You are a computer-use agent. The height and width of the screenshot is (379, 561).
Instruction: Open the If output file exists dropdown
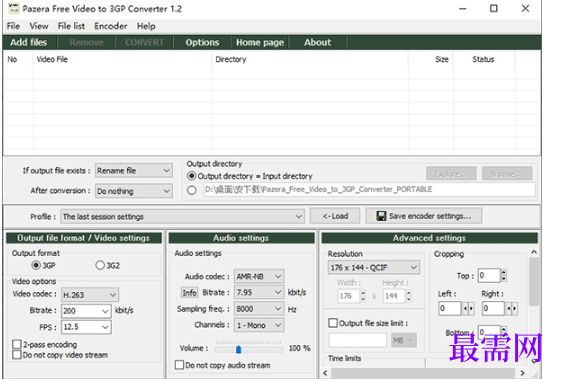point(134,171)
